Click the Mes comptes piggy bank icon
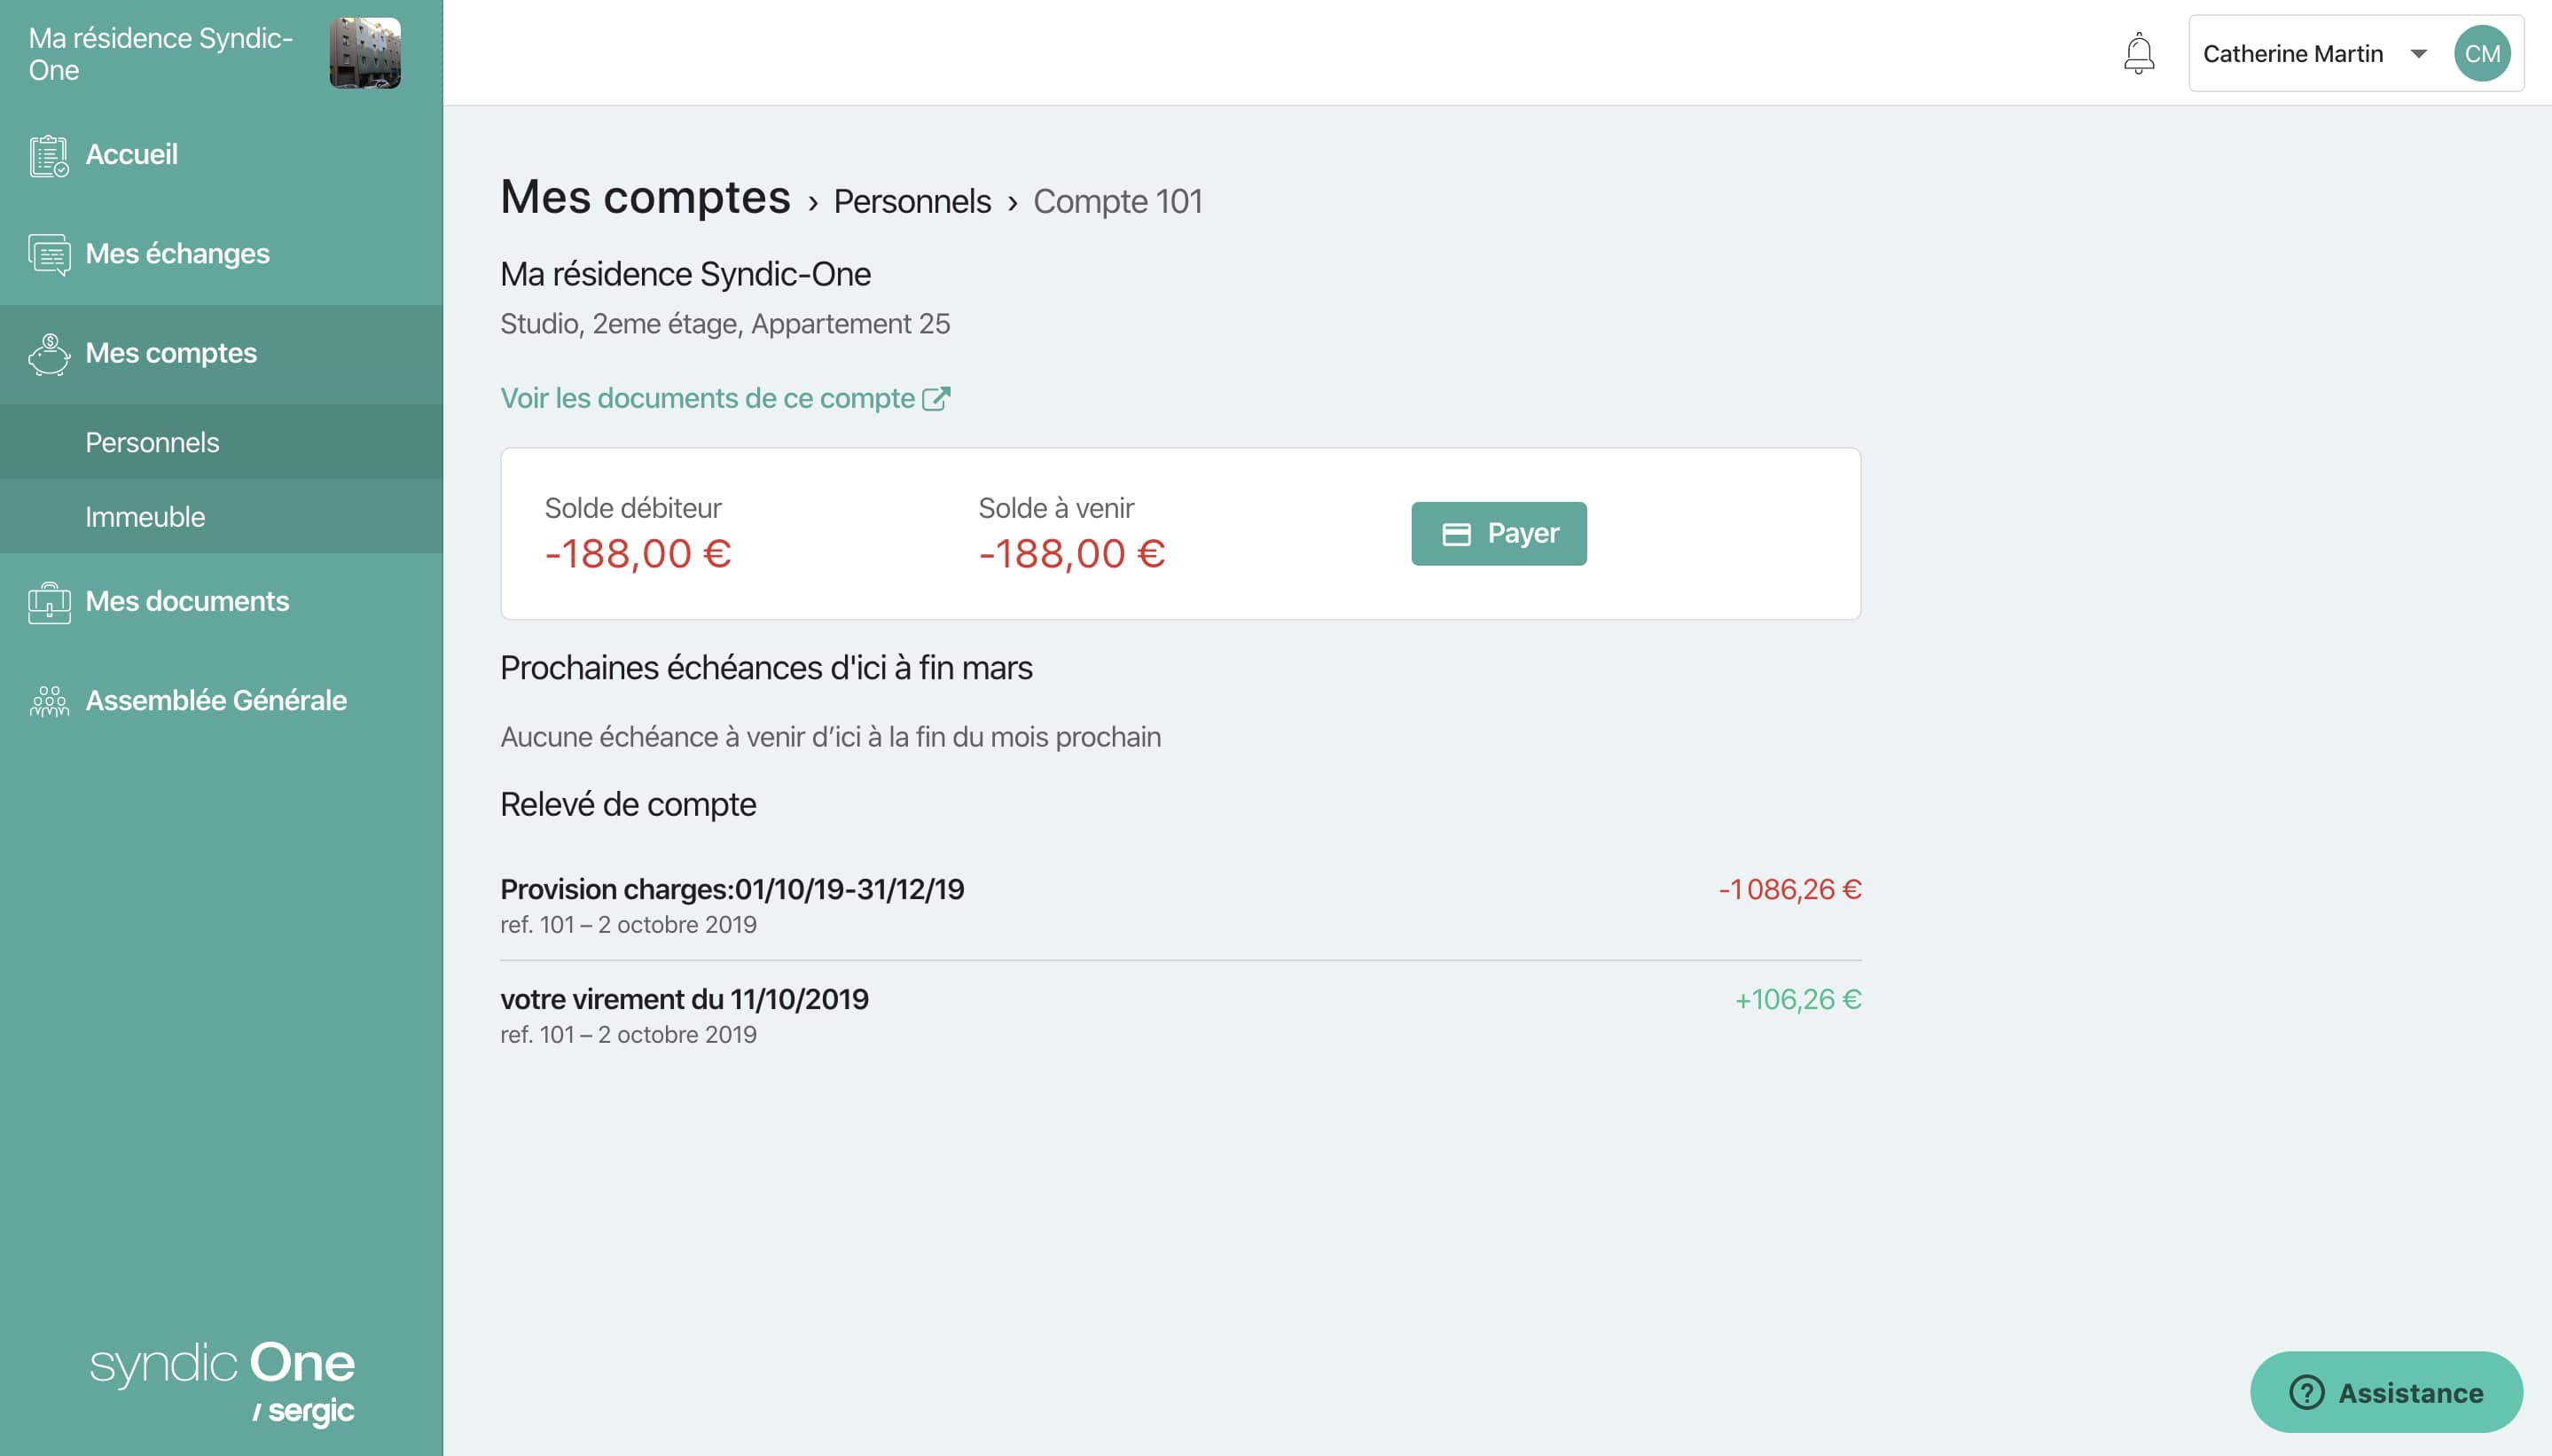Image resolution: width=2552 pixels, height=1456 pixels. pos(49,355)
